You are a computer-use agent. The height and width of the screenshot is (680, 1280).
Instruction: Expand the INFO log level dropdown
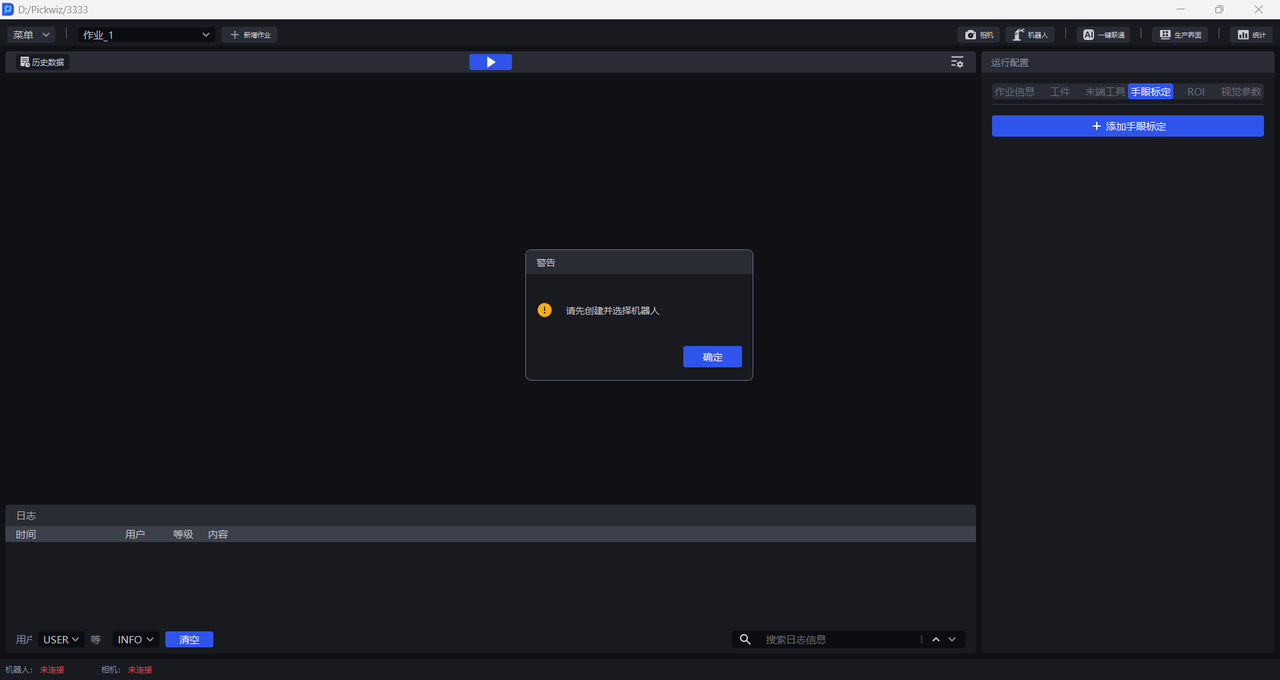coord(136,640)
